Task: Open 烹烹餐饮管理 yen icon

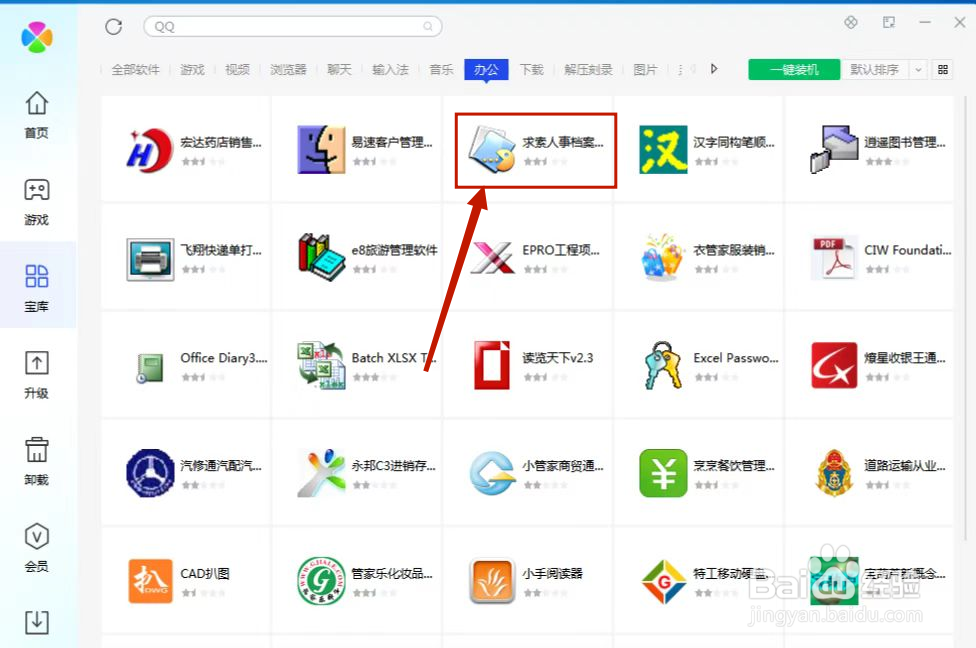Action: click(x=663, y=473)
